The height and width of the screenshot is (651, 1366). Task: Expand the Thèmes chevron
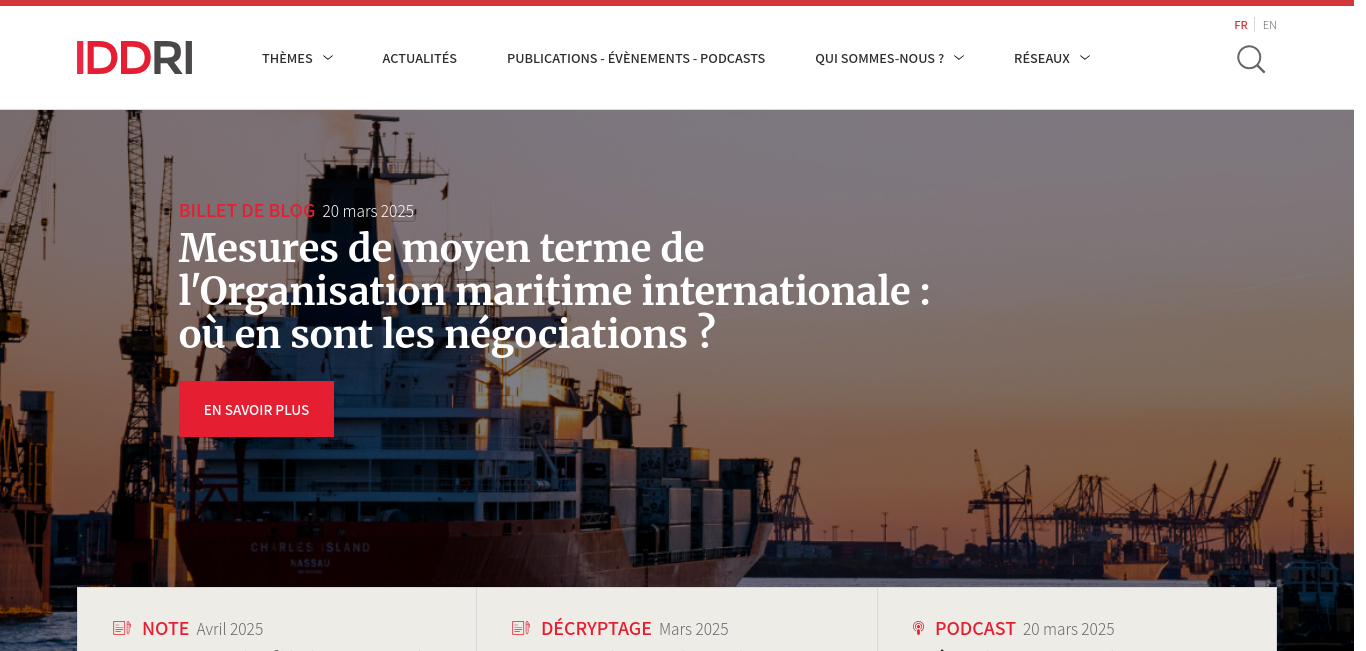328,58
